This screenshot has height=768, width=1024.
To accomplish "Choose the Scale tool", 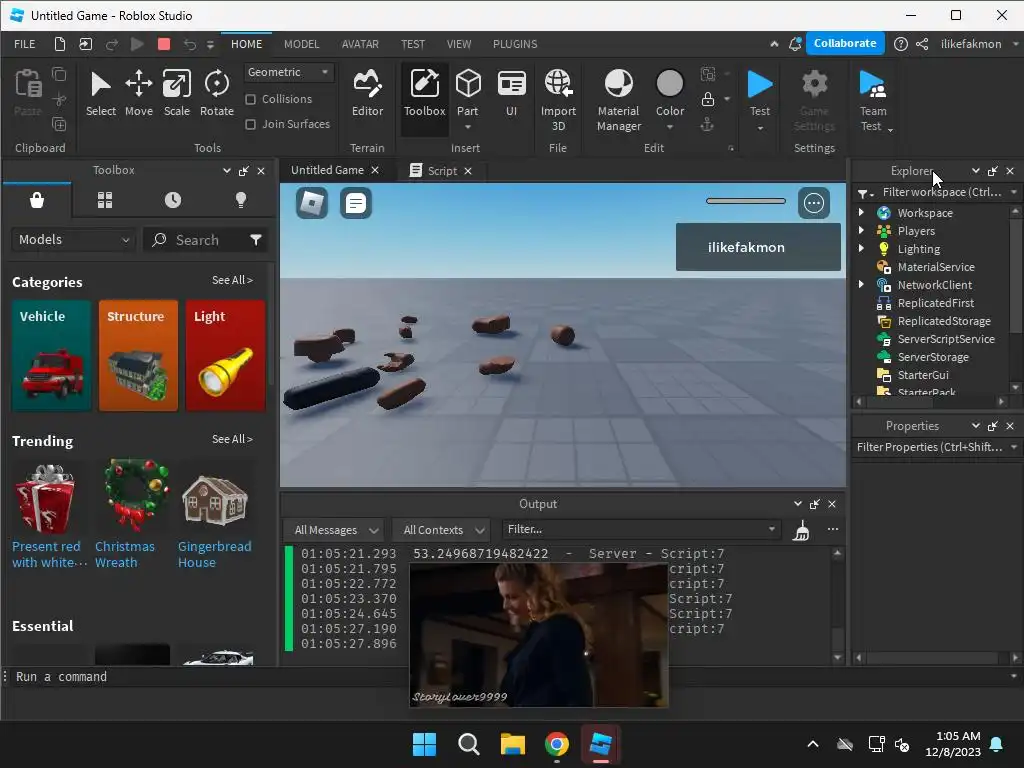I will [x=176, y=93].
